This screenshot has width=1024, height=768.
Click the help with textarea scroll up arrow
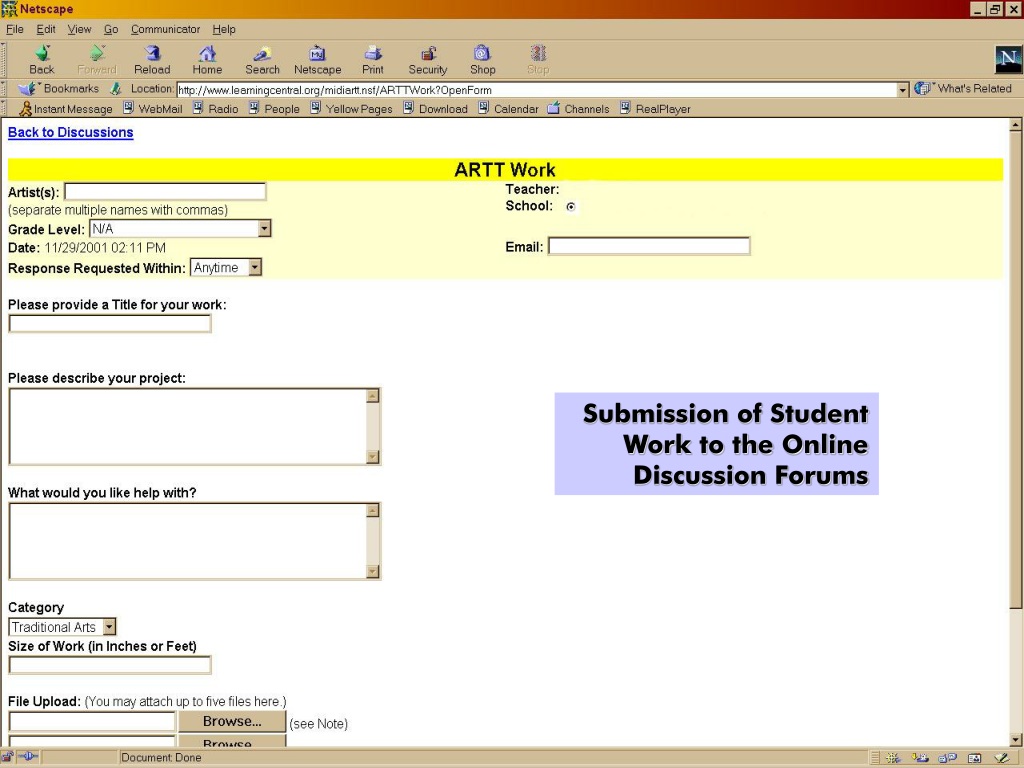[373, 510]
